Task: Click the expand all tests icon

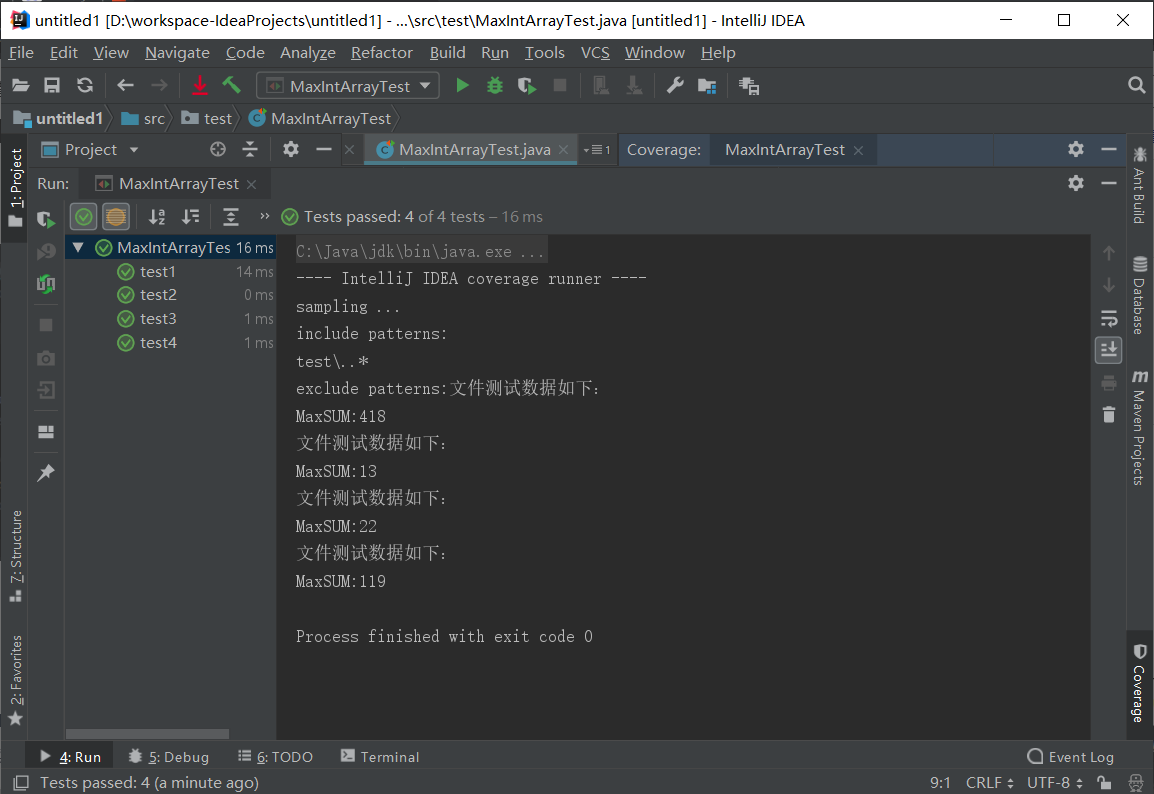Action: pos(231,216)
